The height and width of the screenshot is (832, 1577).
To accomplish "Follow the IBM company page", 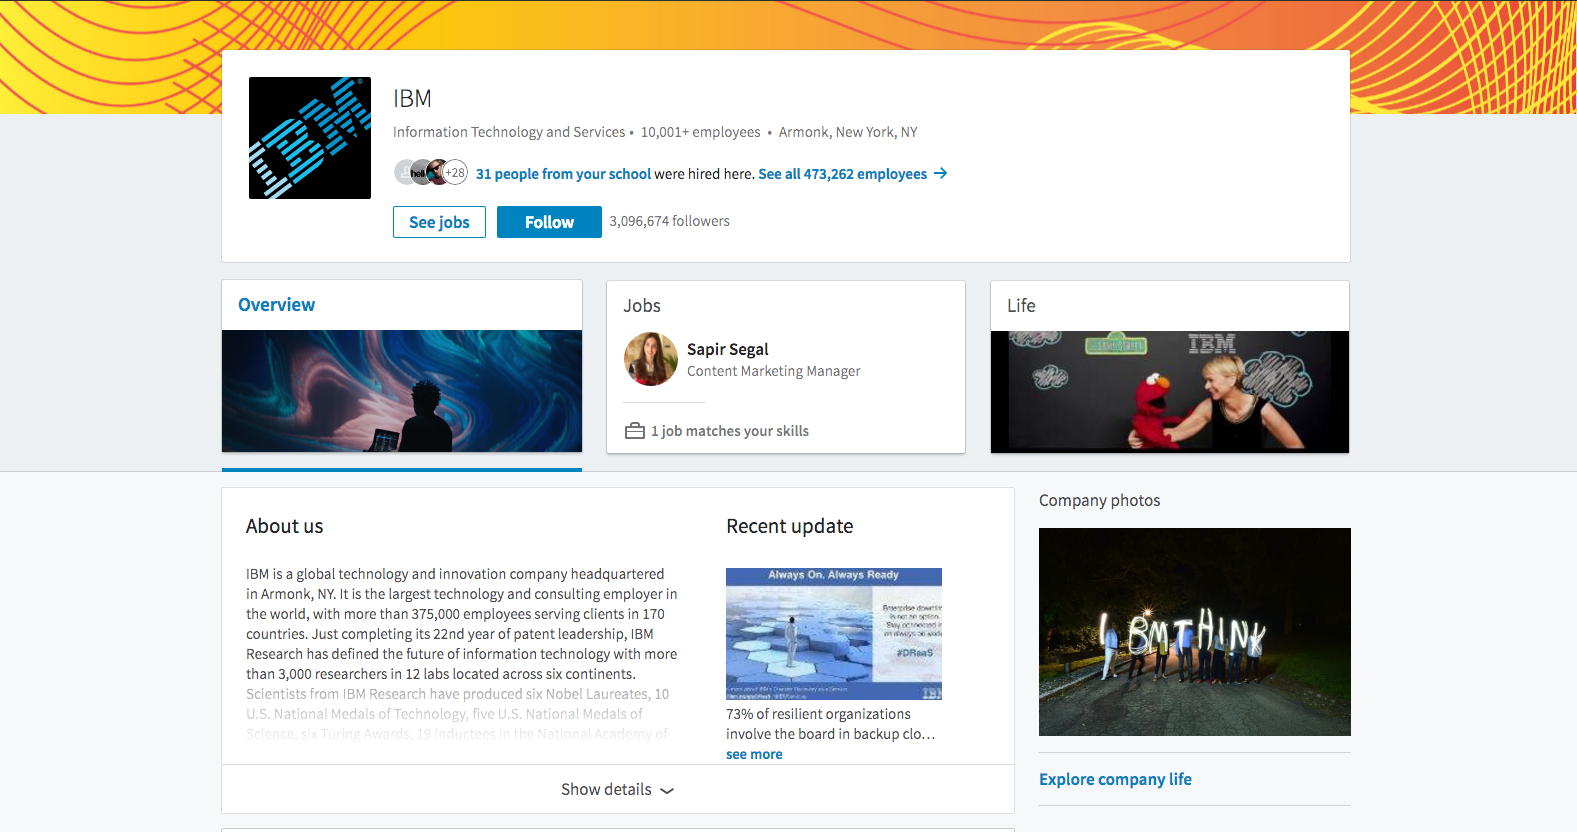I will coord(549,222).
